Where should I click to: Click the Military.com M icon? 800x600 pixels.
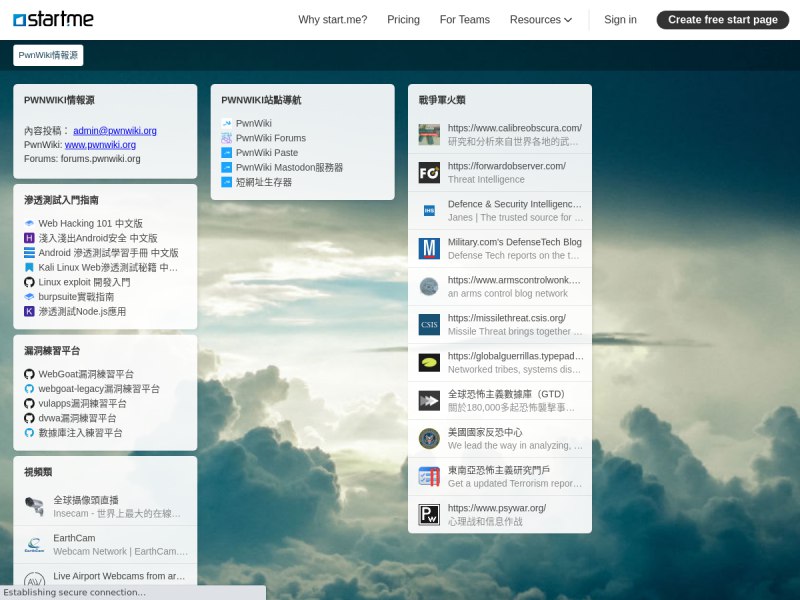pyautogui.click(x=429, y=248)
